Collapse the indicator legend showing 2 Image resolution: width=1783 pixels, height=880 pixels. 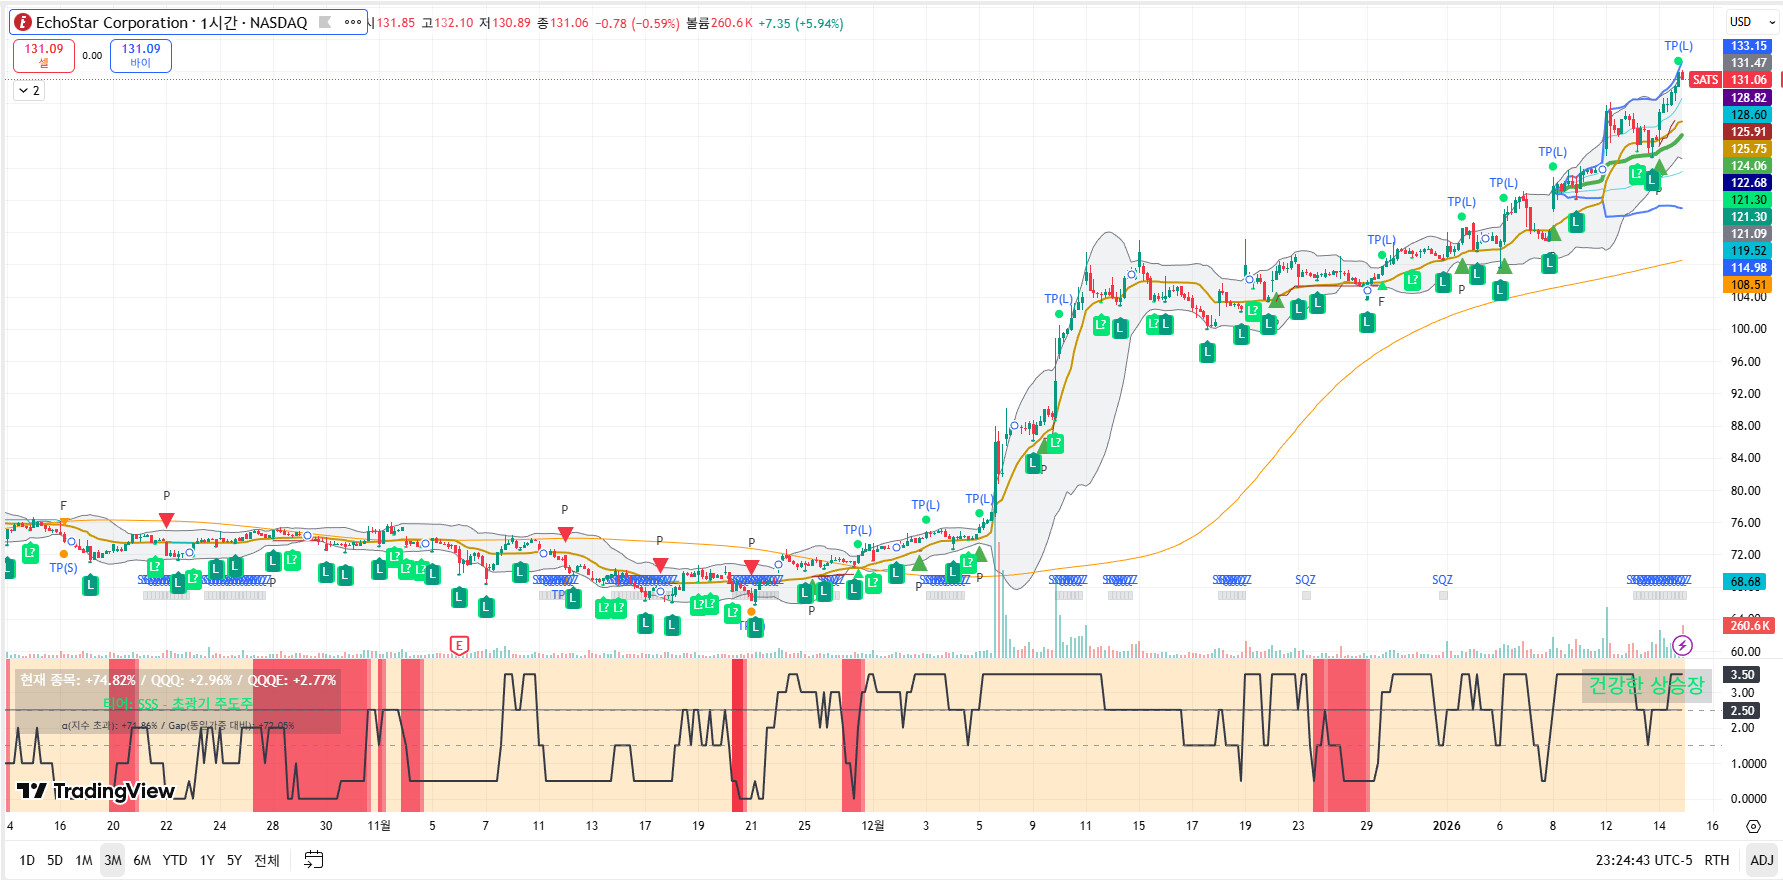coord(29,91)
